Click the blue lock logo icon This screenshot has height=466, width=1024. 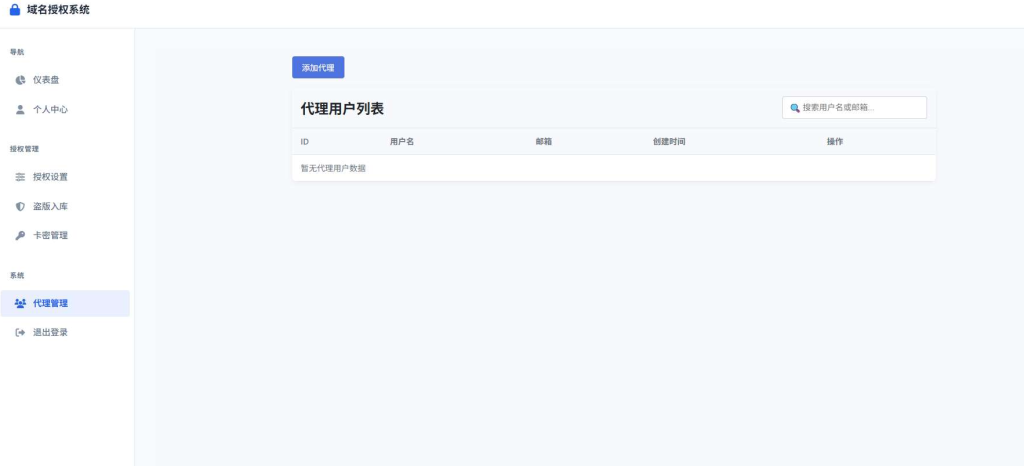pyautogui.click(x=15, y=10)
